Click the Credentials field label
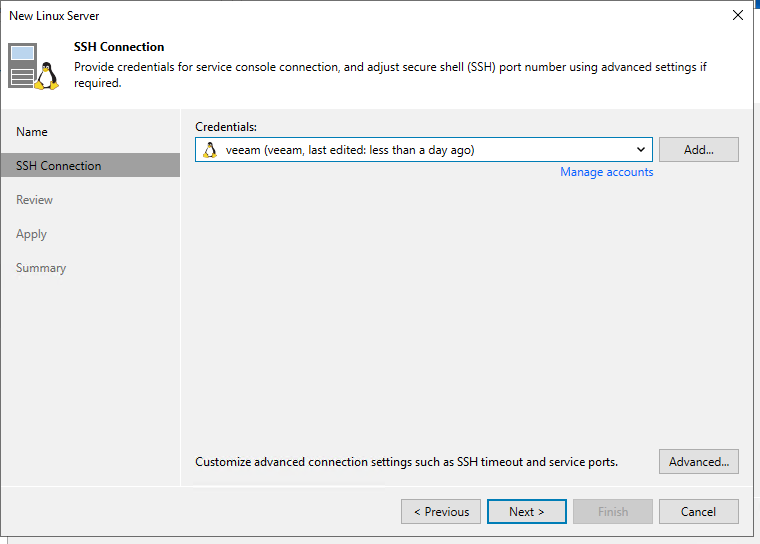The height and width of the screenshot is (544, 760). coord(226,127)
